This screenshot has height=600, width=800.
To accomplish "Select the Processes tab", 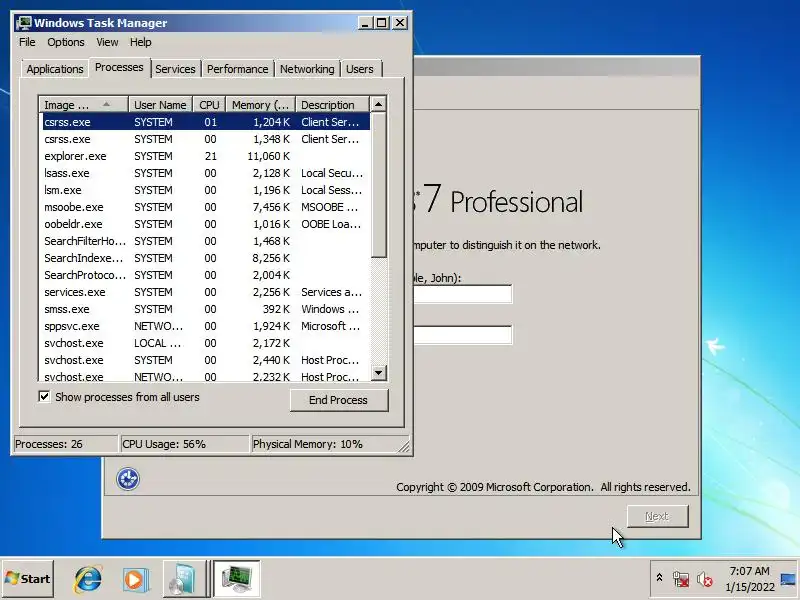I will [x=119, y=67].
